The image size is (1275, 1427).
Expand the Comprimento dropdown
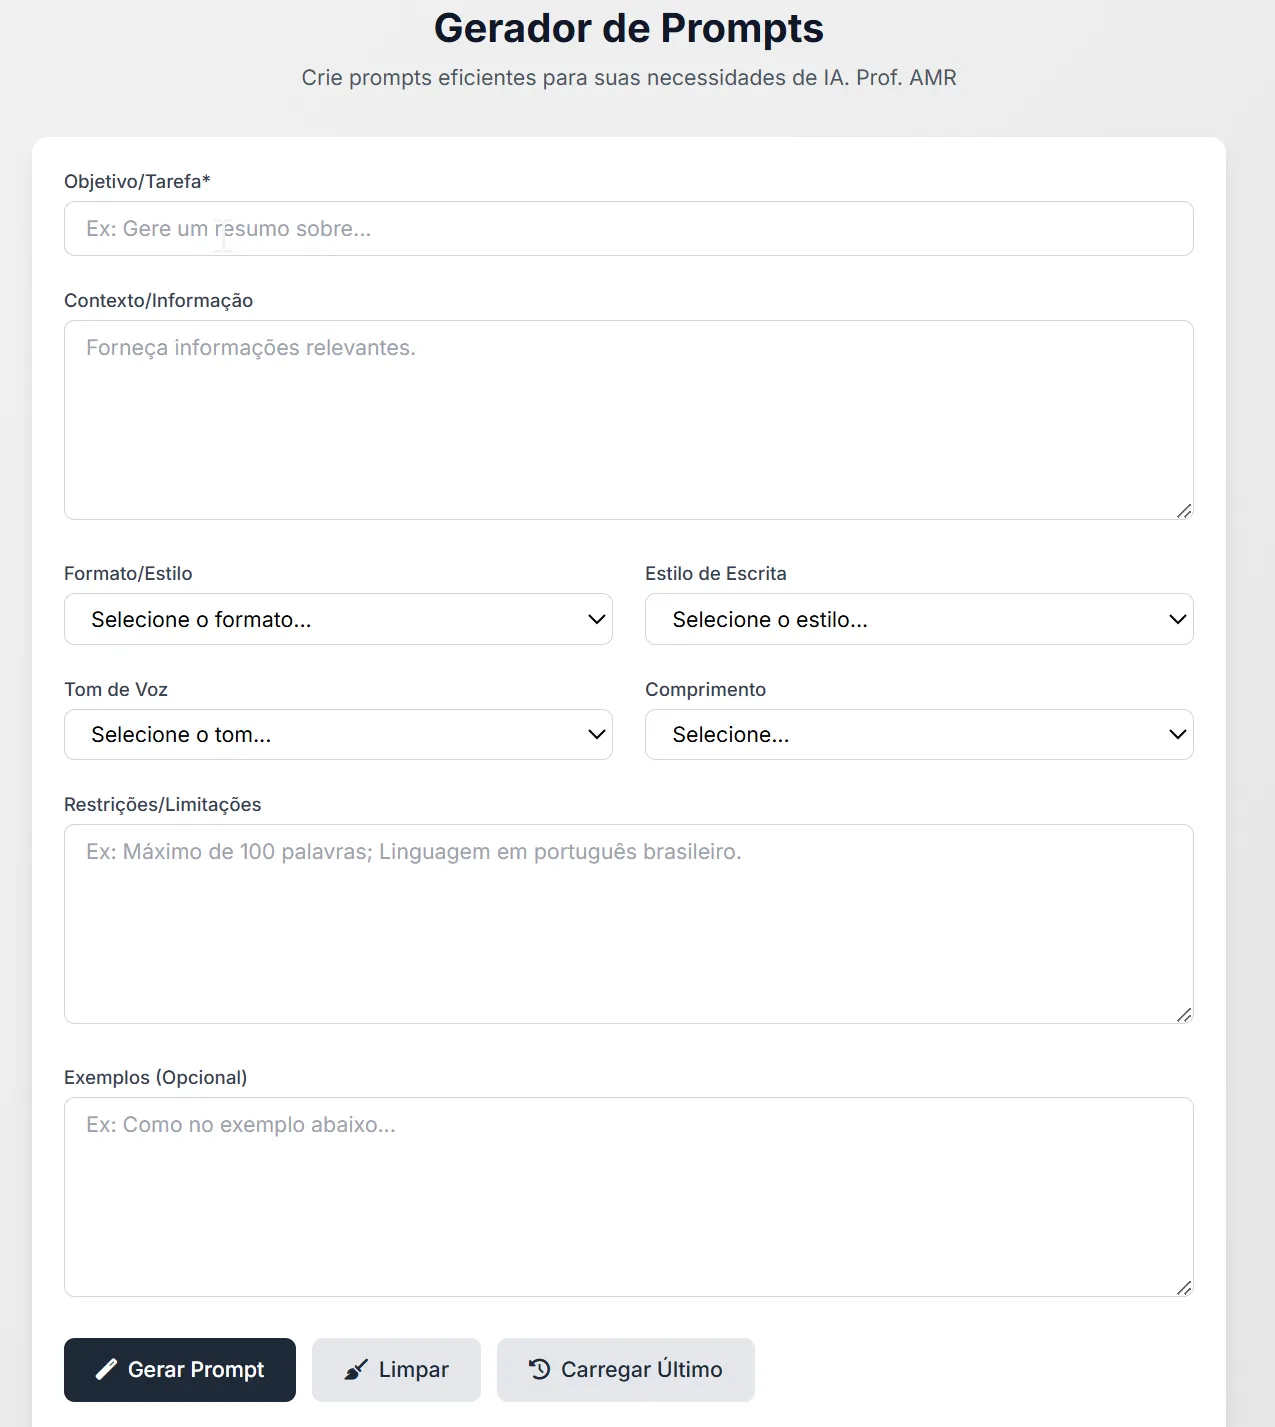click(x=918, y=735)
